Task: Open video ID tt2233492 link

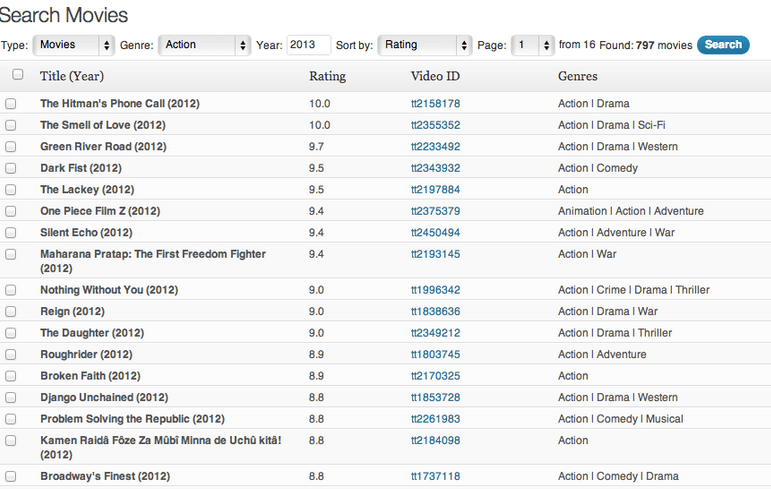Action: (x=435, y=147)
